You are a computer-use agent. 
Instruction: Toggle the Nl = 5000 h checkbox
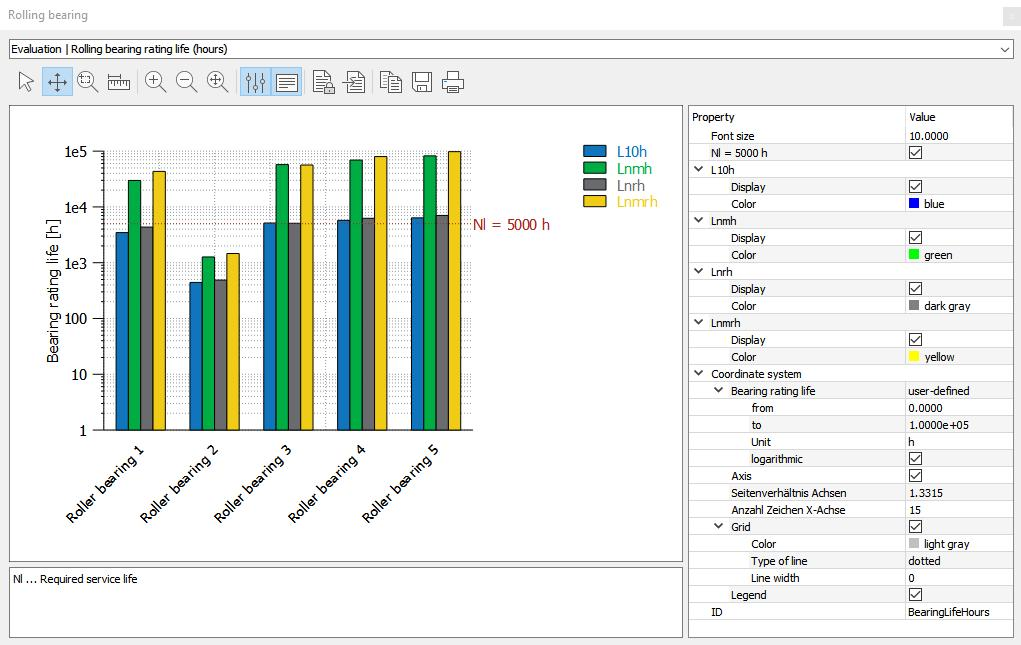point(916,152)
